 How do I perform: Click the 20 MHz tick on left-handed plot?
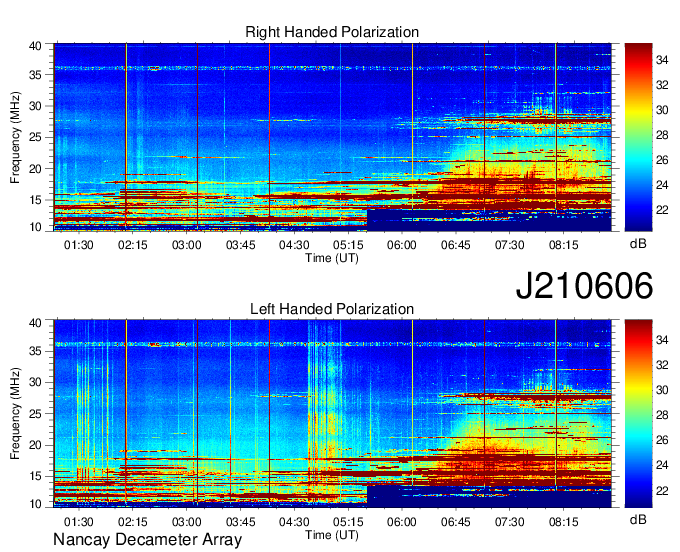pyautogui.click(x=35, y=445)
